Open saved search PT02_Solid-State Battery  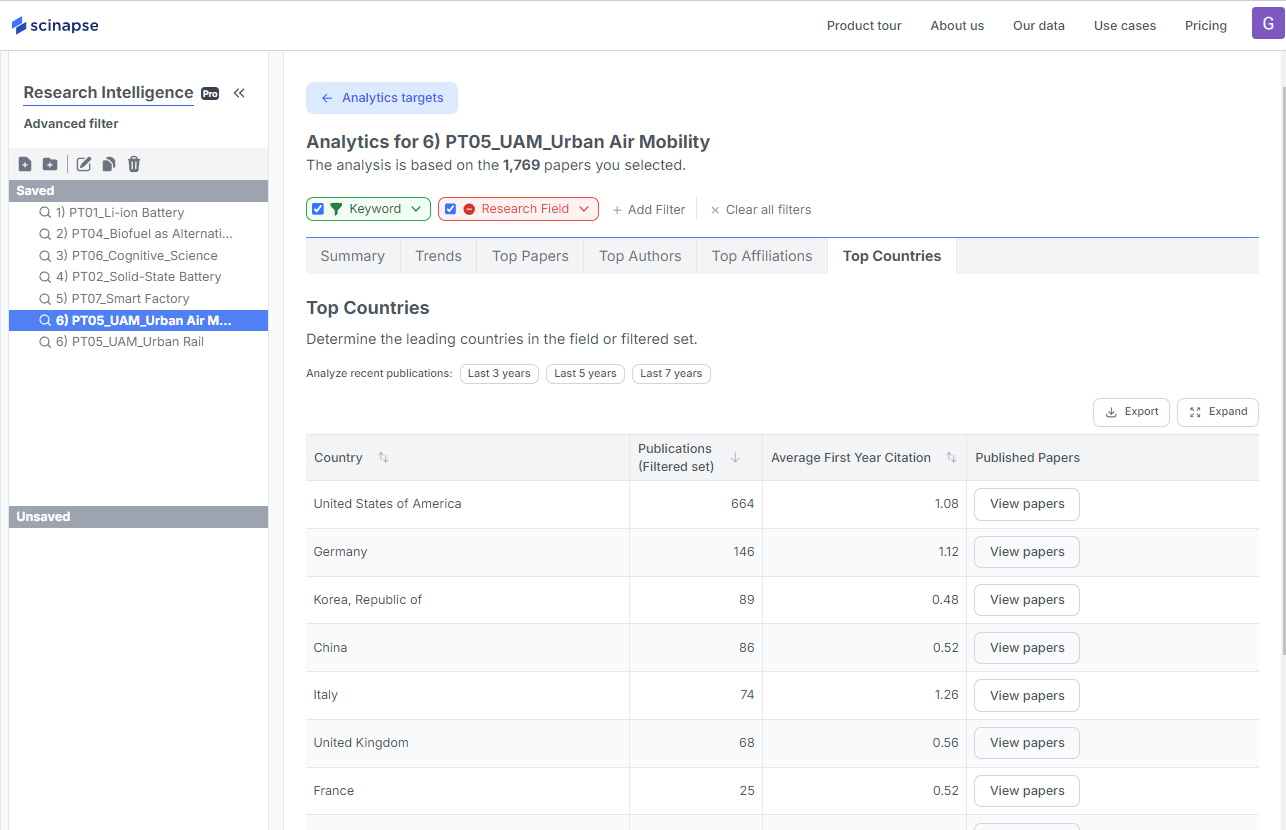click(138, 277)
